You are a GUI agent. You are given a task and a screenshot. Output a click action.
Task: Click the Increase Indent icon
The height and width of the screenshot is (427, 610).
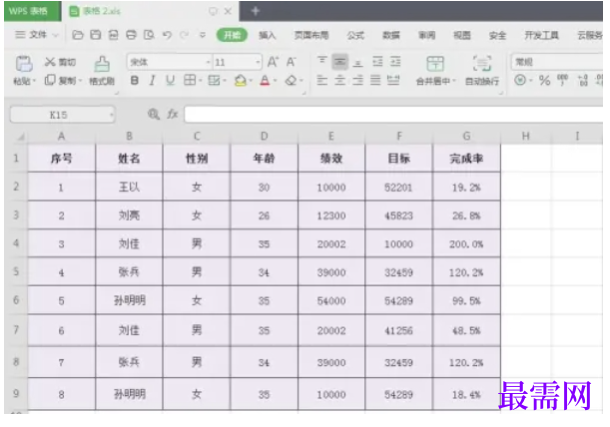click(395, 61)
